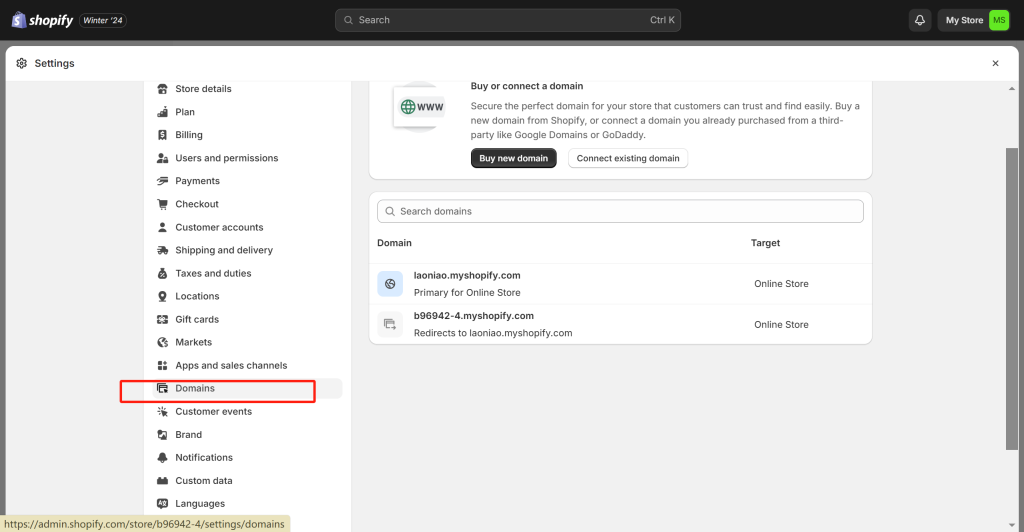Click the Settings gear icon
Image resolution: width=1024 pixels, height=532 pixels.
pos(22,63)
